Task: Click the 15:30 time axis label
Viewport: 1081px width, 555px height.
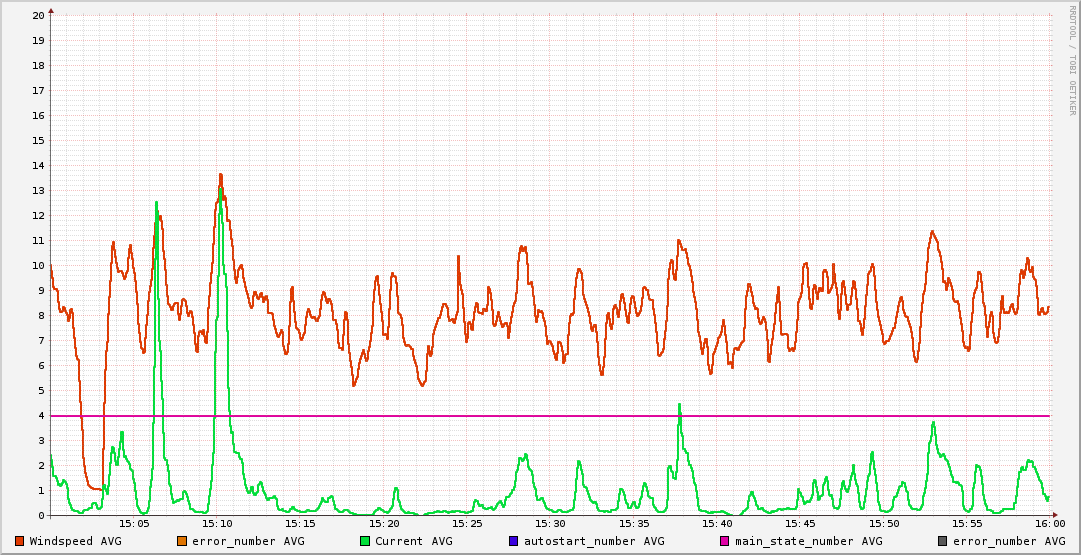Action: pos(550,523)
